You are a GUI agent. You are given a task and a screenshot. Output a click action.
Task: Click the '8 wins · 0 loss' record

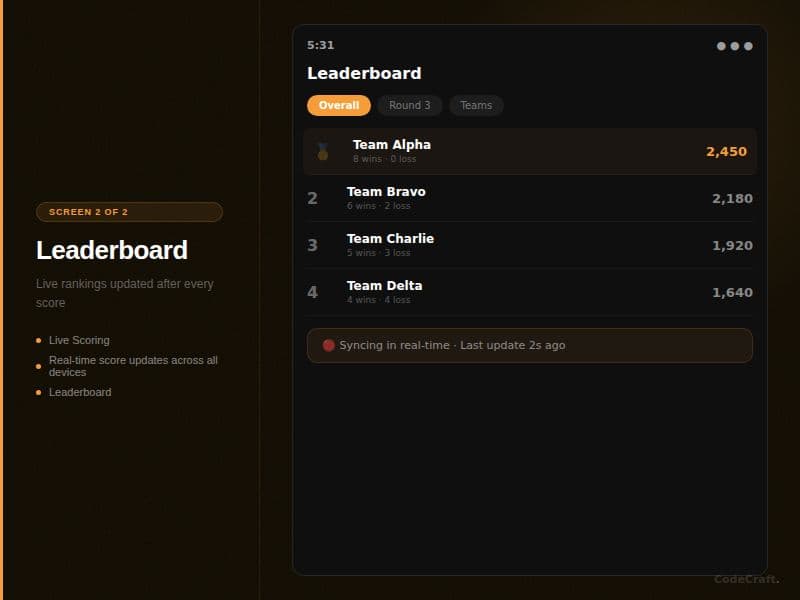click(385, 159)
